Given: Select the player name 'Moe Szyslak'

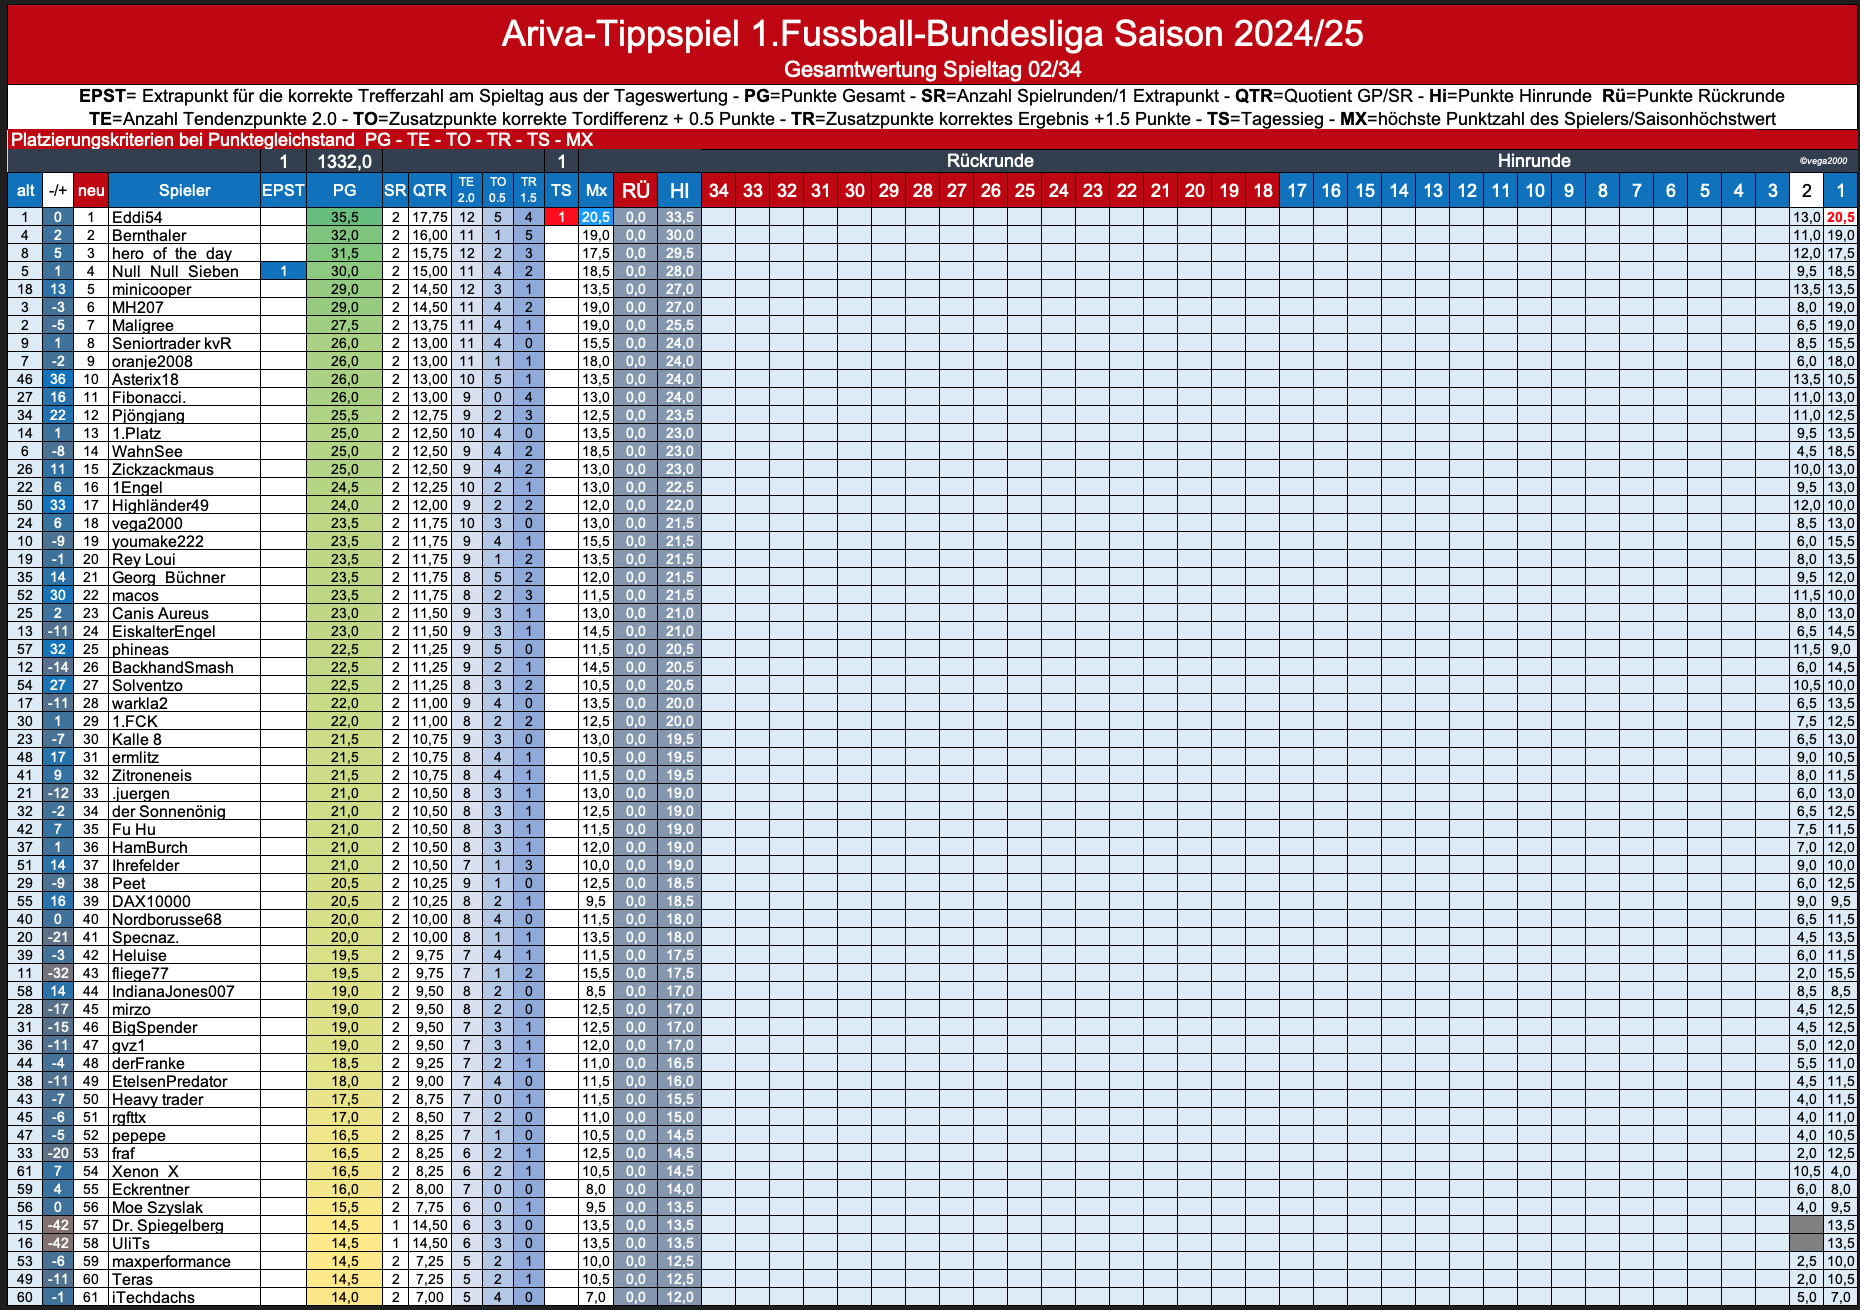Looking at the screenshot, I should coord(157,1207).
